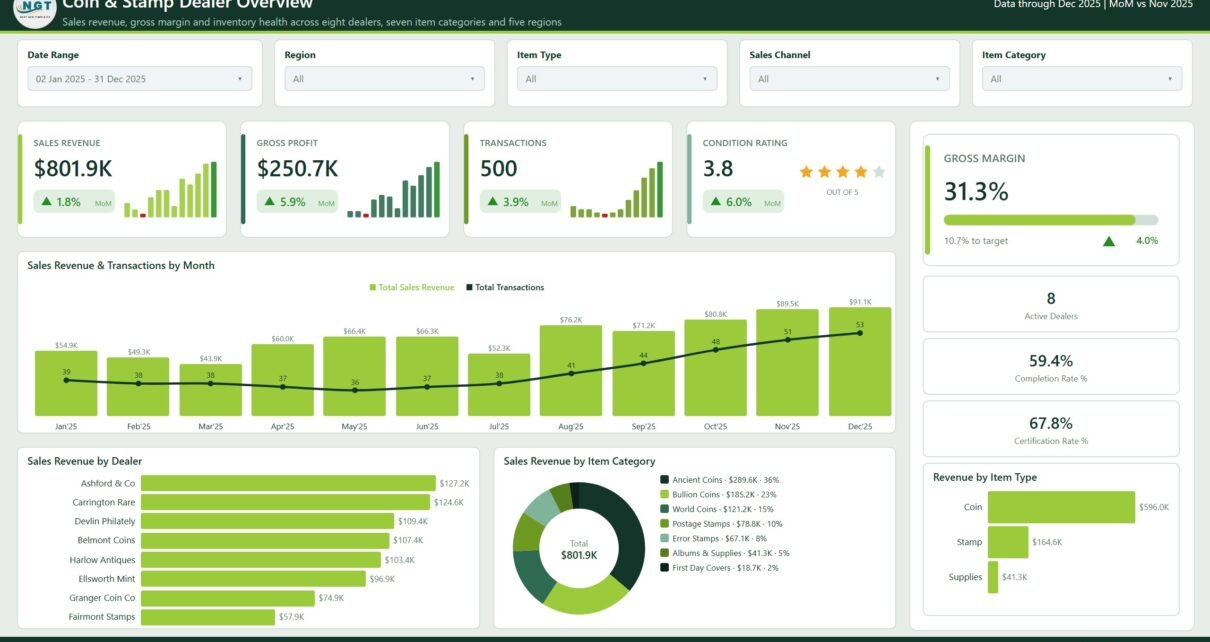Screen dimensions: 1210x642
Task: Click the Sales Revenue green up-arrow indicator
Action: pos(46,202)
